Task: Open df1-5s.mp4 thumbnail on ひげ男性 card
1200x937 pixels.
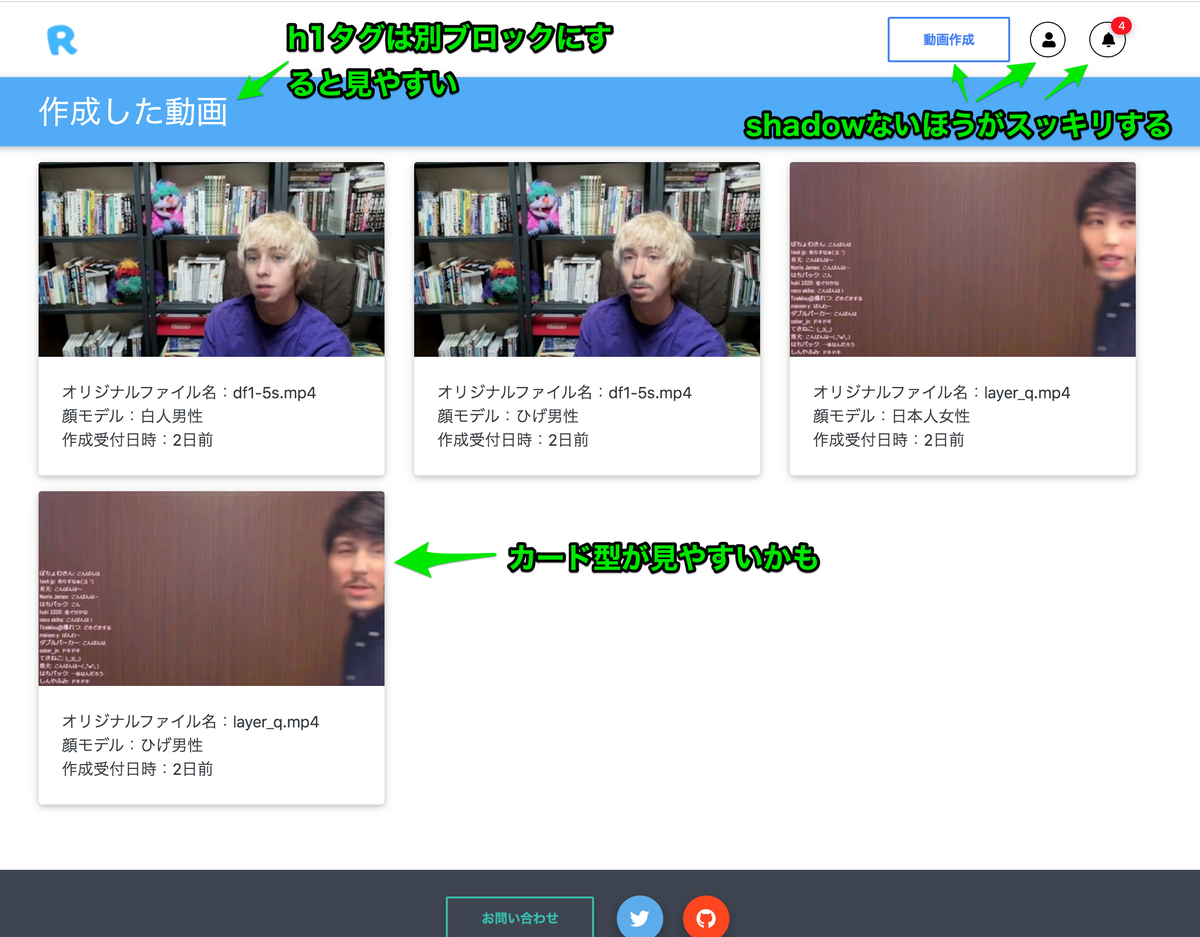Action: pos(587,260)
